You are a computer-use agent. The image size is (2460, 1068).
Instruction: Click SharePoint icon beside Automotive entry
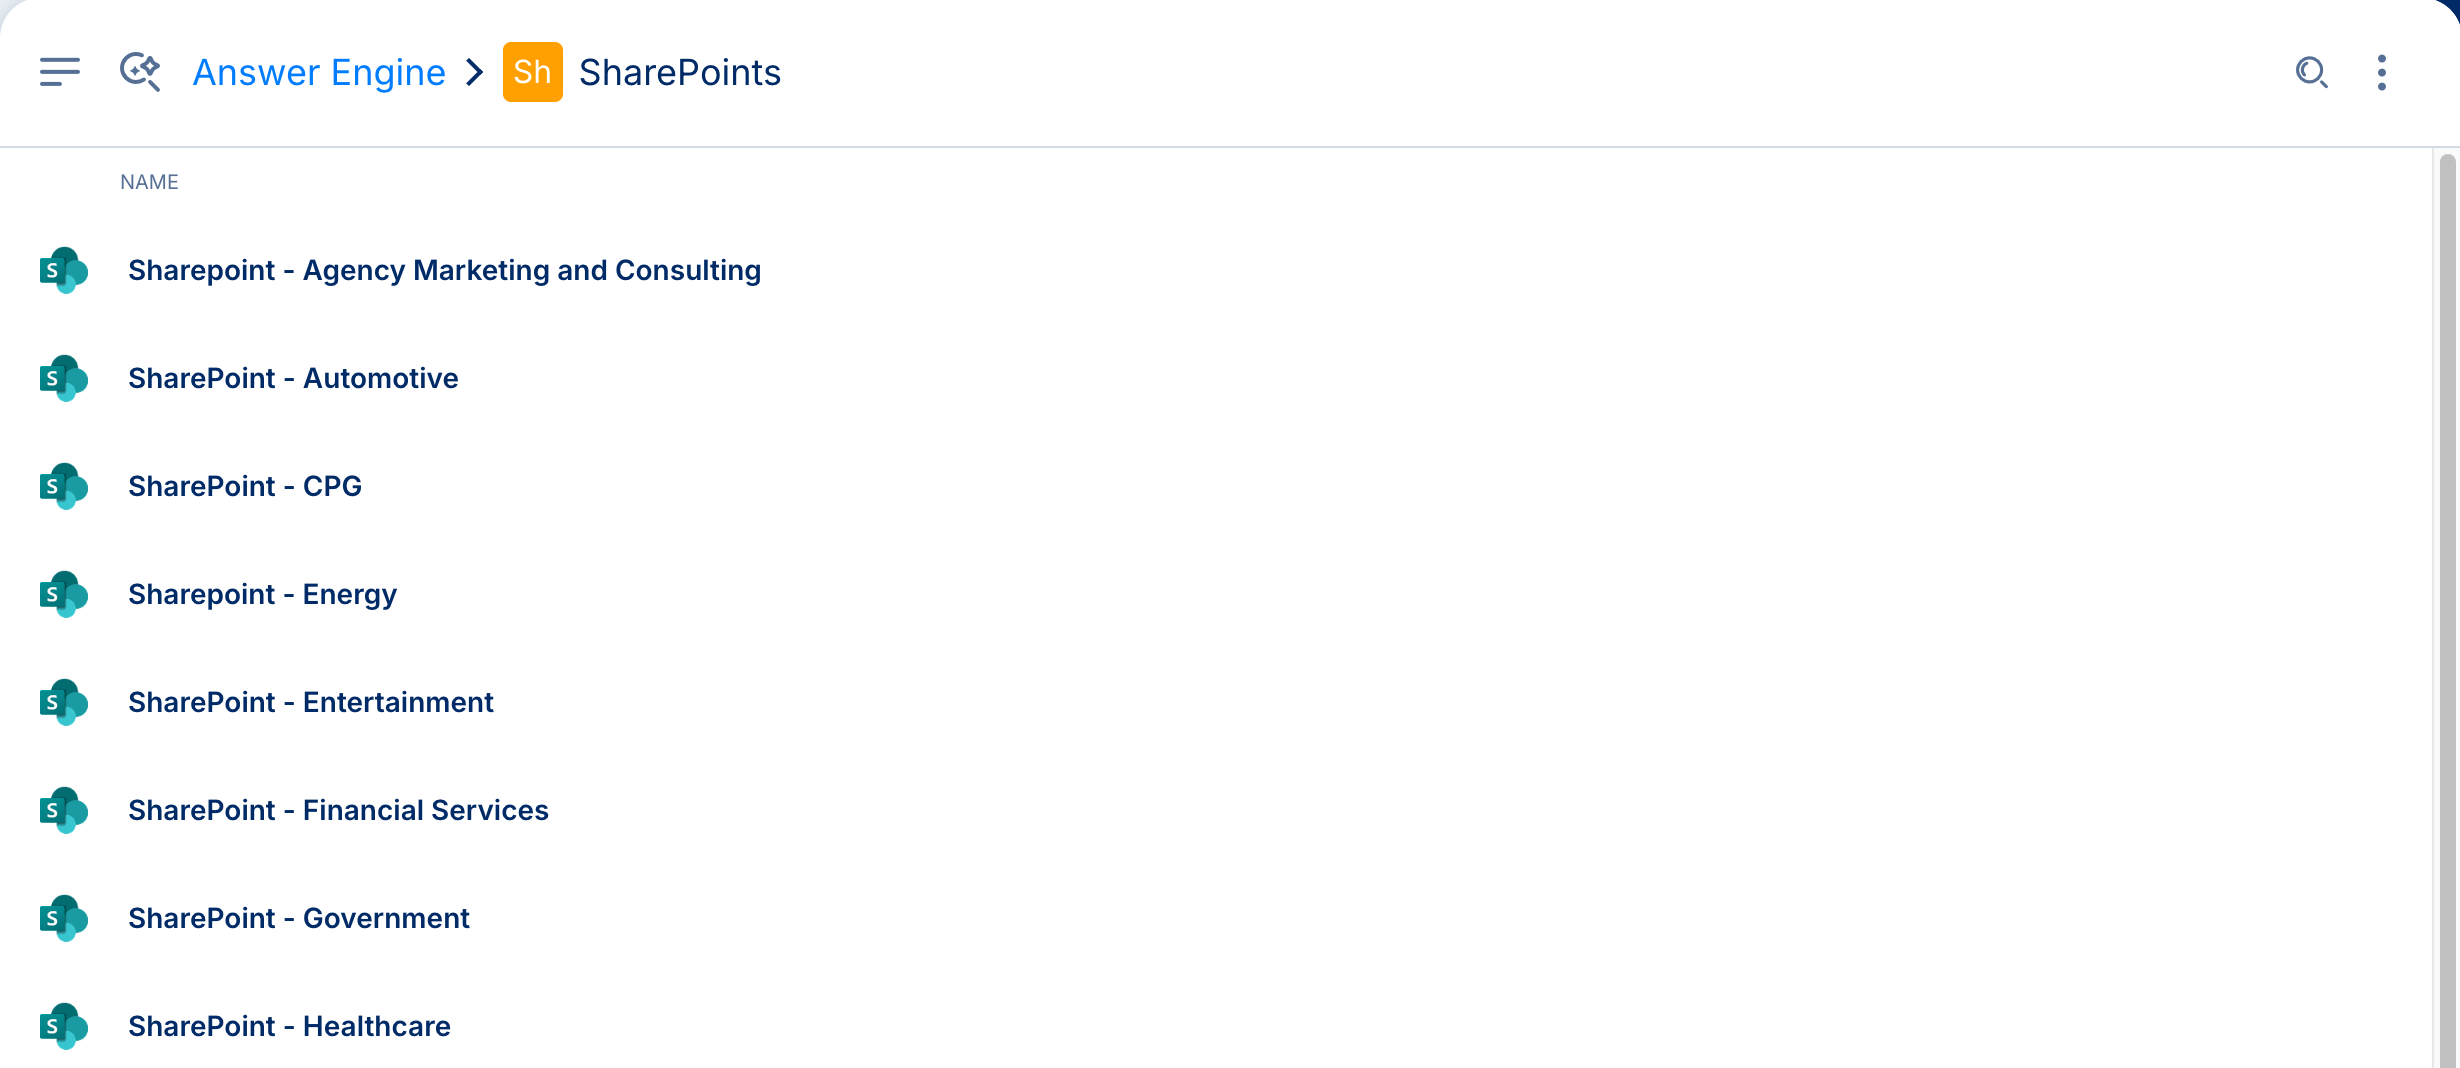click(64, 378)
